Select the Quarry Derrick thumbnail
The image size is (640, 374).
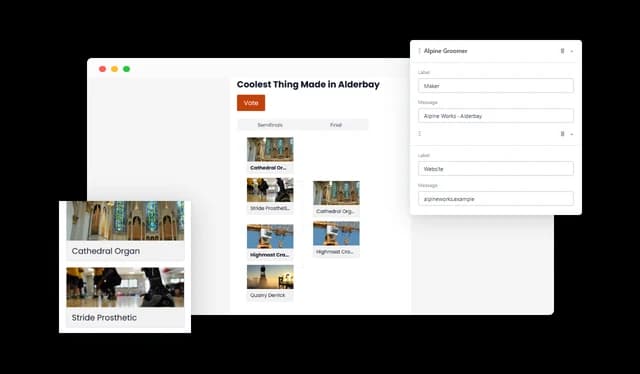pos(270,277)
